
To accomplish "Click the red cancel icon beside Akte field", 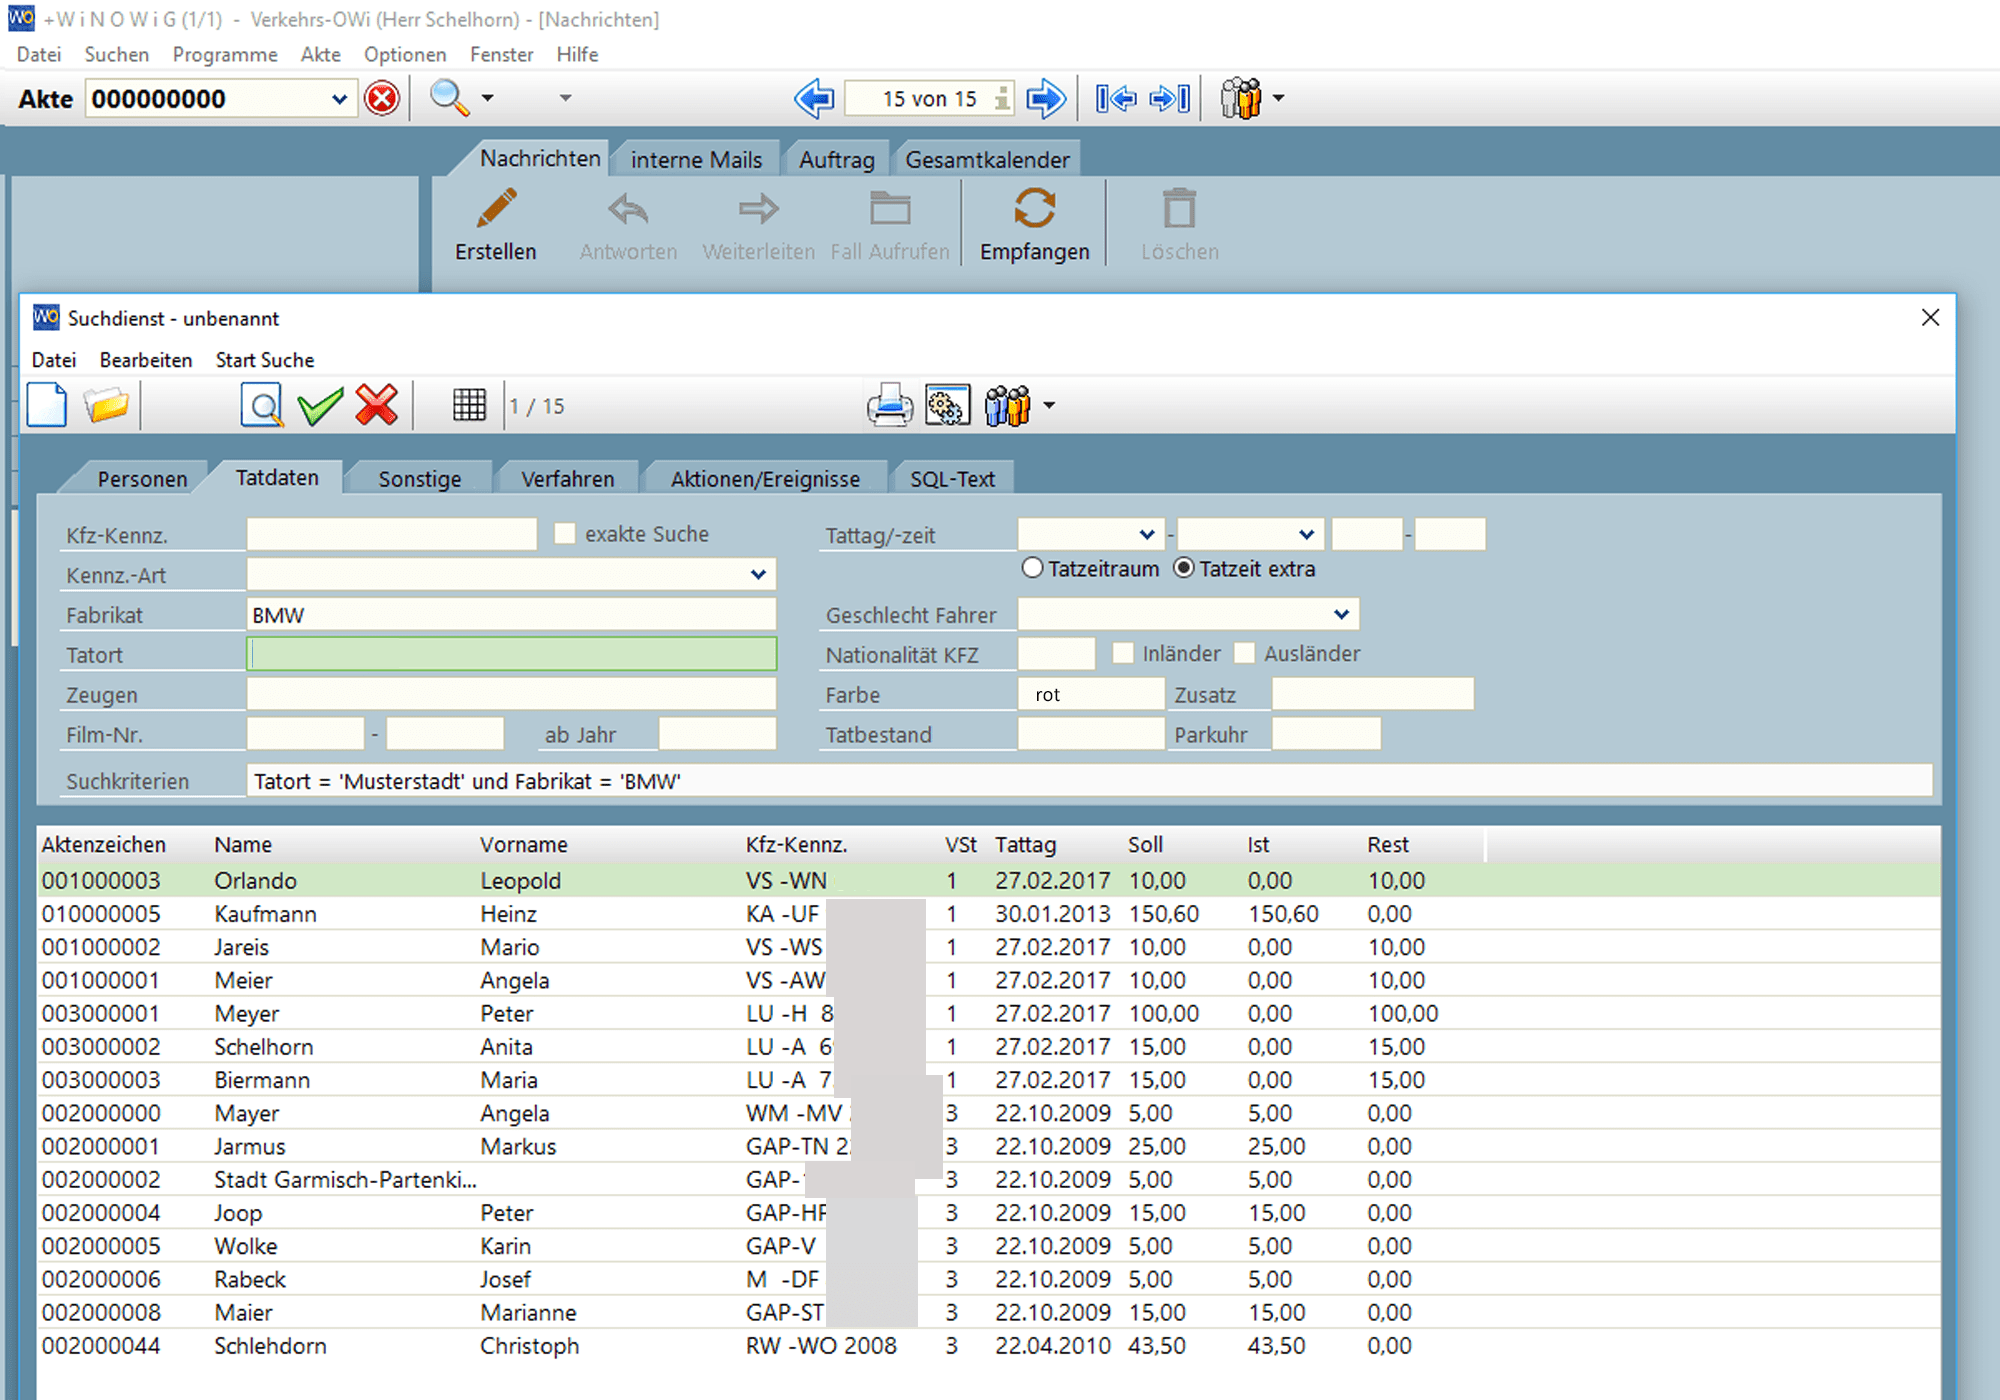I will pyautogui.click(x=382, y=99).
